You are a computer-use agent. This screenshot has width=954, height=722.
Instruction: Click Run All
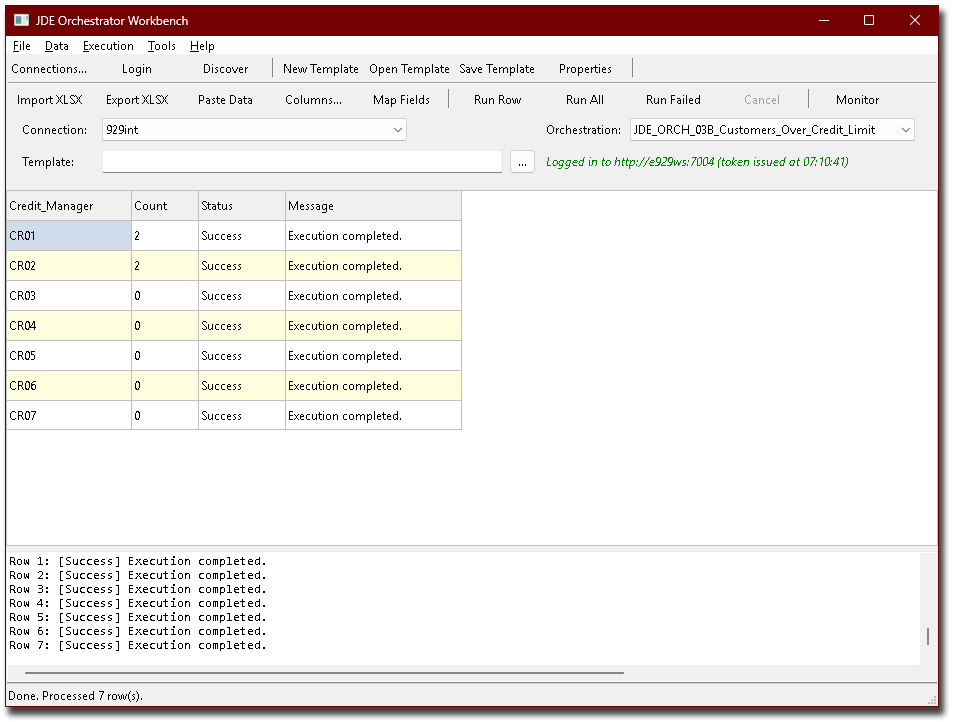585,100
